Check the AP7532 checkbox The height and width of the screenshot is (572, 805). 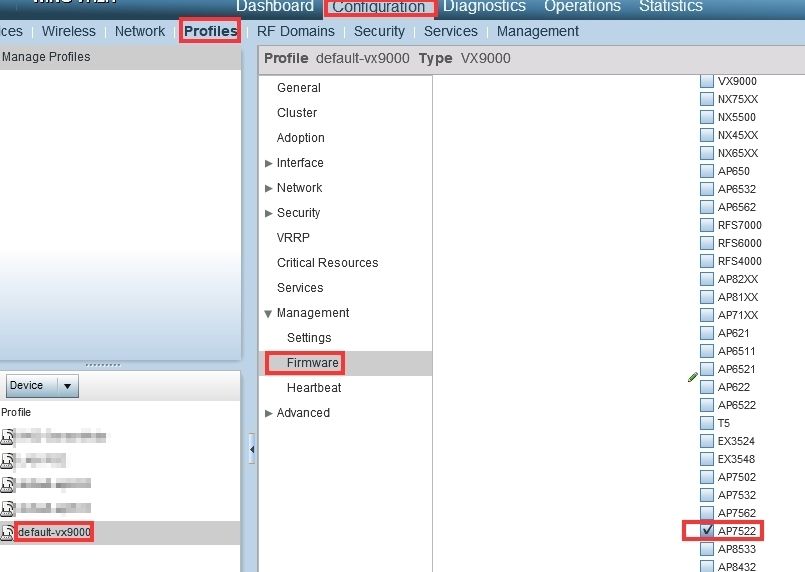point(707,495)
